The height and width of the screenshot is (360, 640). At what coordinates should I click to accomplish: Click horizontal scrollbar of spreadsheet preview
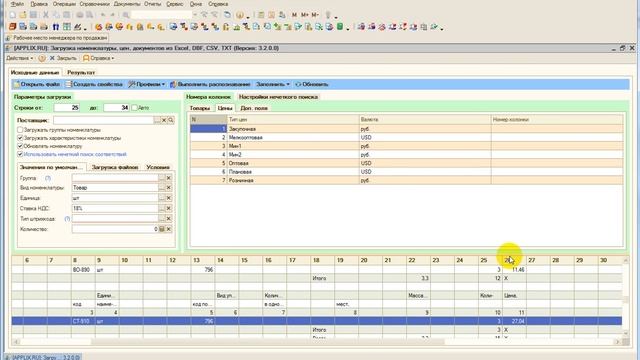coord(317,342)
